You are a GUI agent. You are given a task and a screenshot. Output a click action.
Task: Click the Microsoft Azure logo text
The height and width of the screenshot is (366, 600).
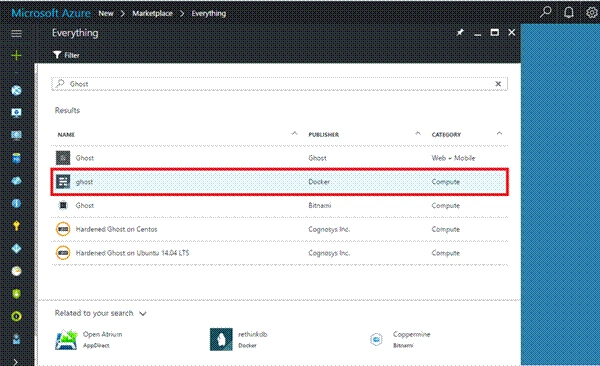coord(51,13)
